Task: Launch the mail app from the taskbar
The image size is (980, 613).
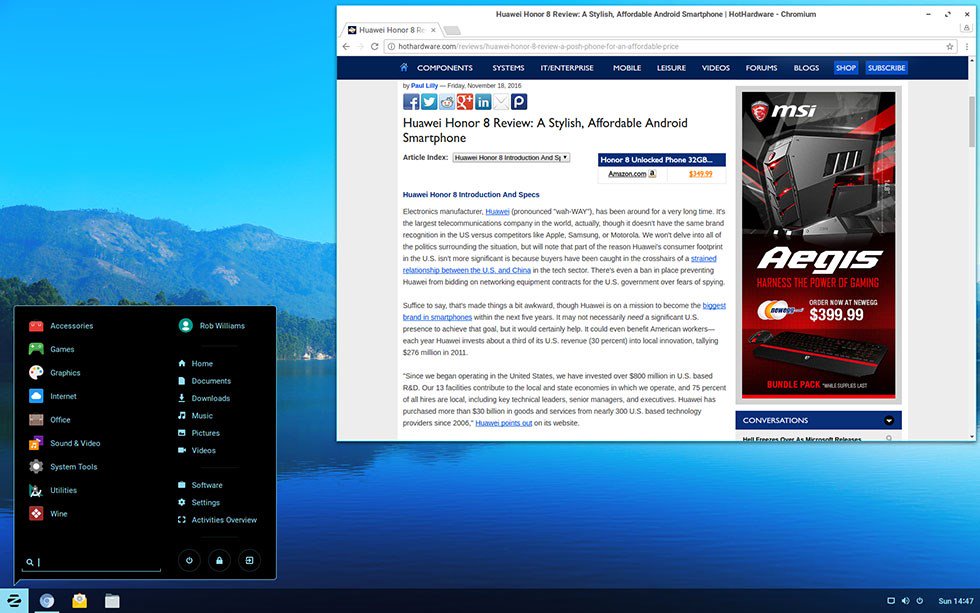Action: click(x=79, y=601)
